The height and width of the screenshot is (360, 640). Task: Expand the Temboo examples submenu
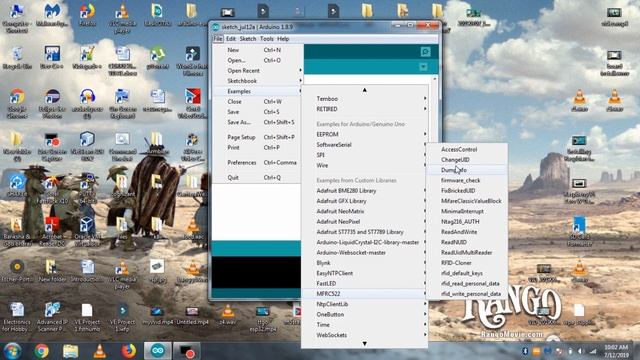[x=364, y=99]
